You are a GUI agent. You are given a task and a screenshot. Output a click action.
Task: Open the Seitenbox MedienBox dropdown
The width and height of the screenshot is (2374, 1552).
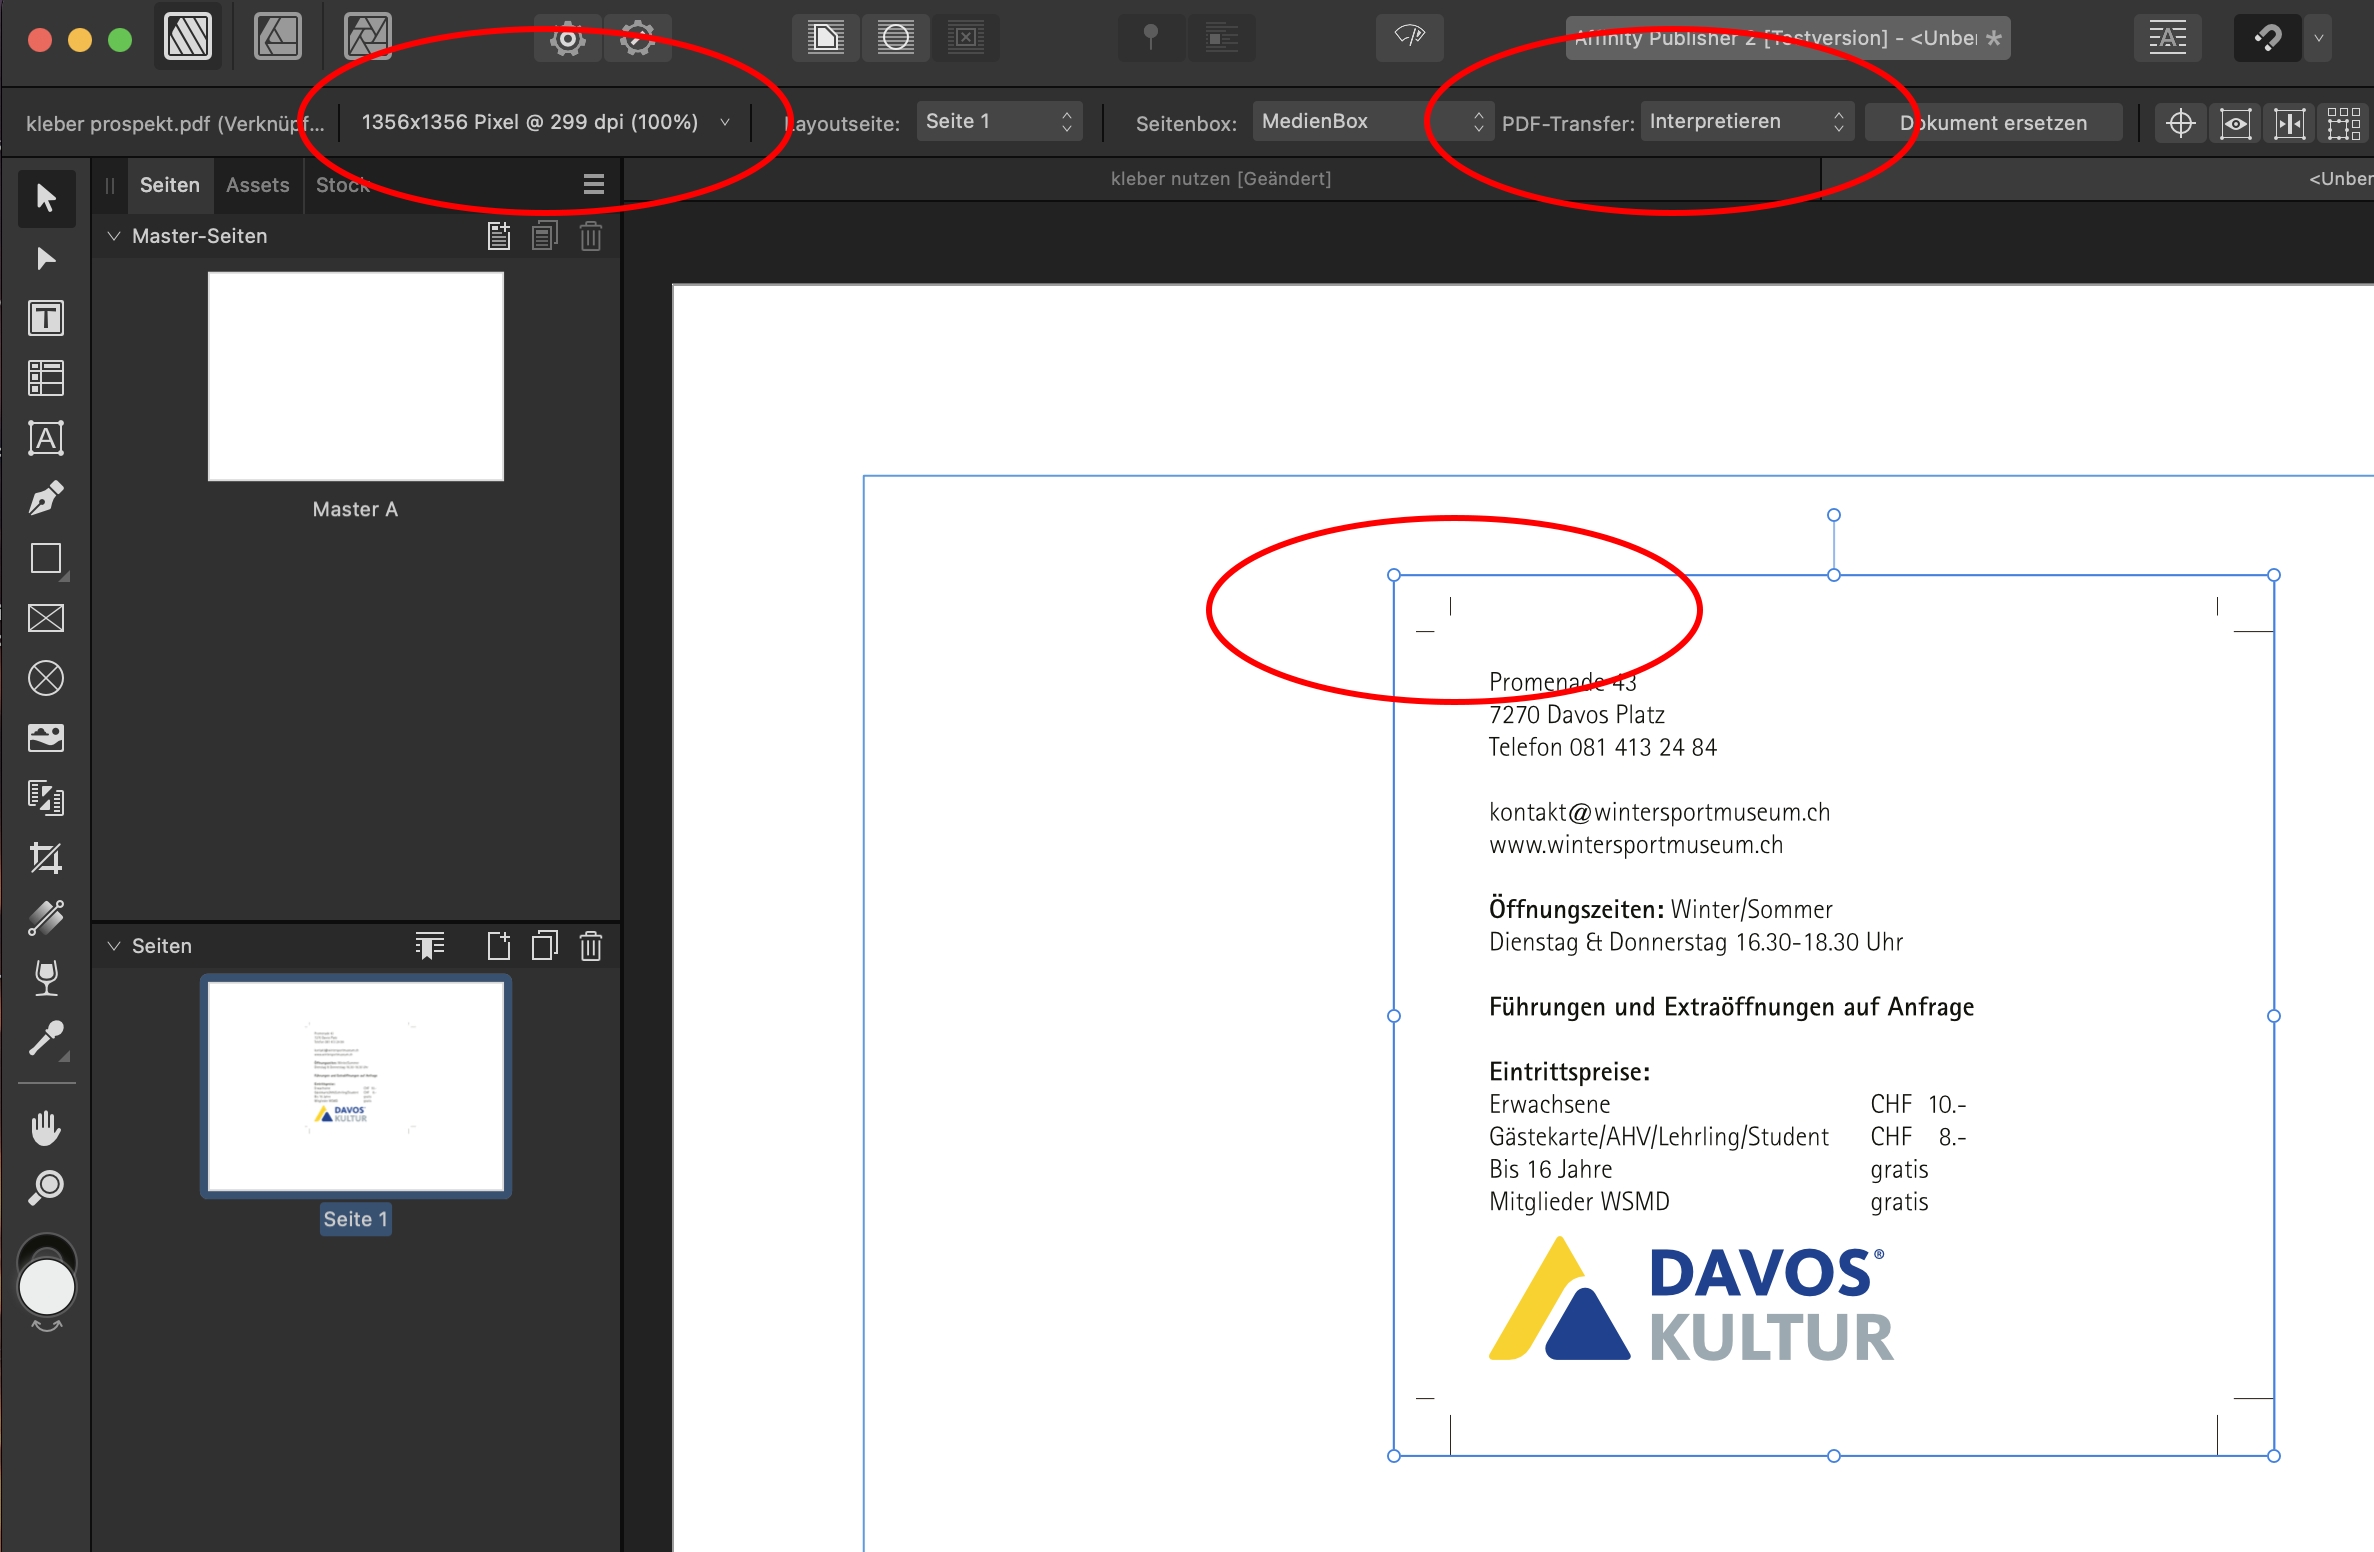pos(1372,122)
